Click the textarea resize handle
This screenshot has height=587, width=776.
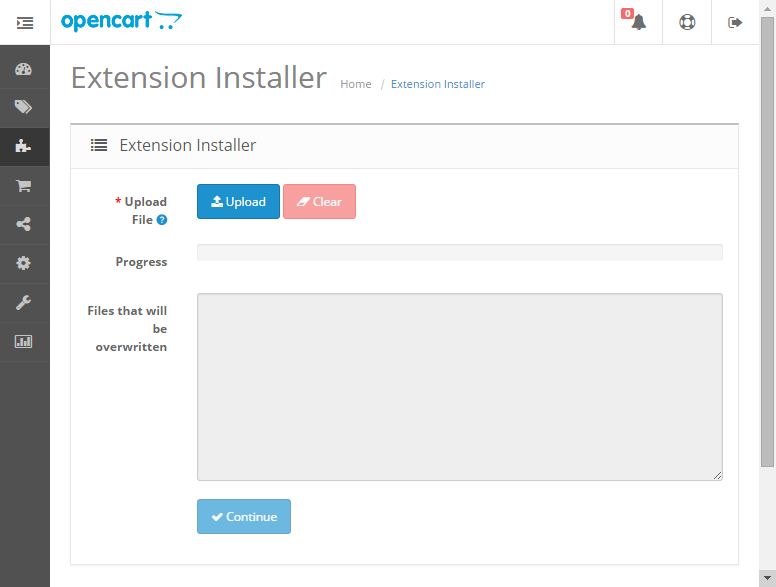click(x=718, y=476)
